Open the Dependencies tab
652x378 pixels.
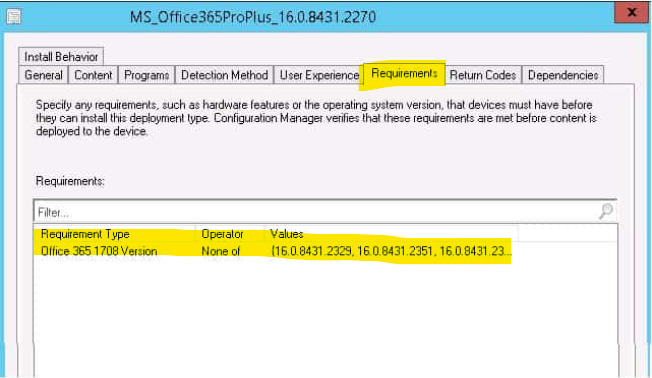[x=563, y=75]
